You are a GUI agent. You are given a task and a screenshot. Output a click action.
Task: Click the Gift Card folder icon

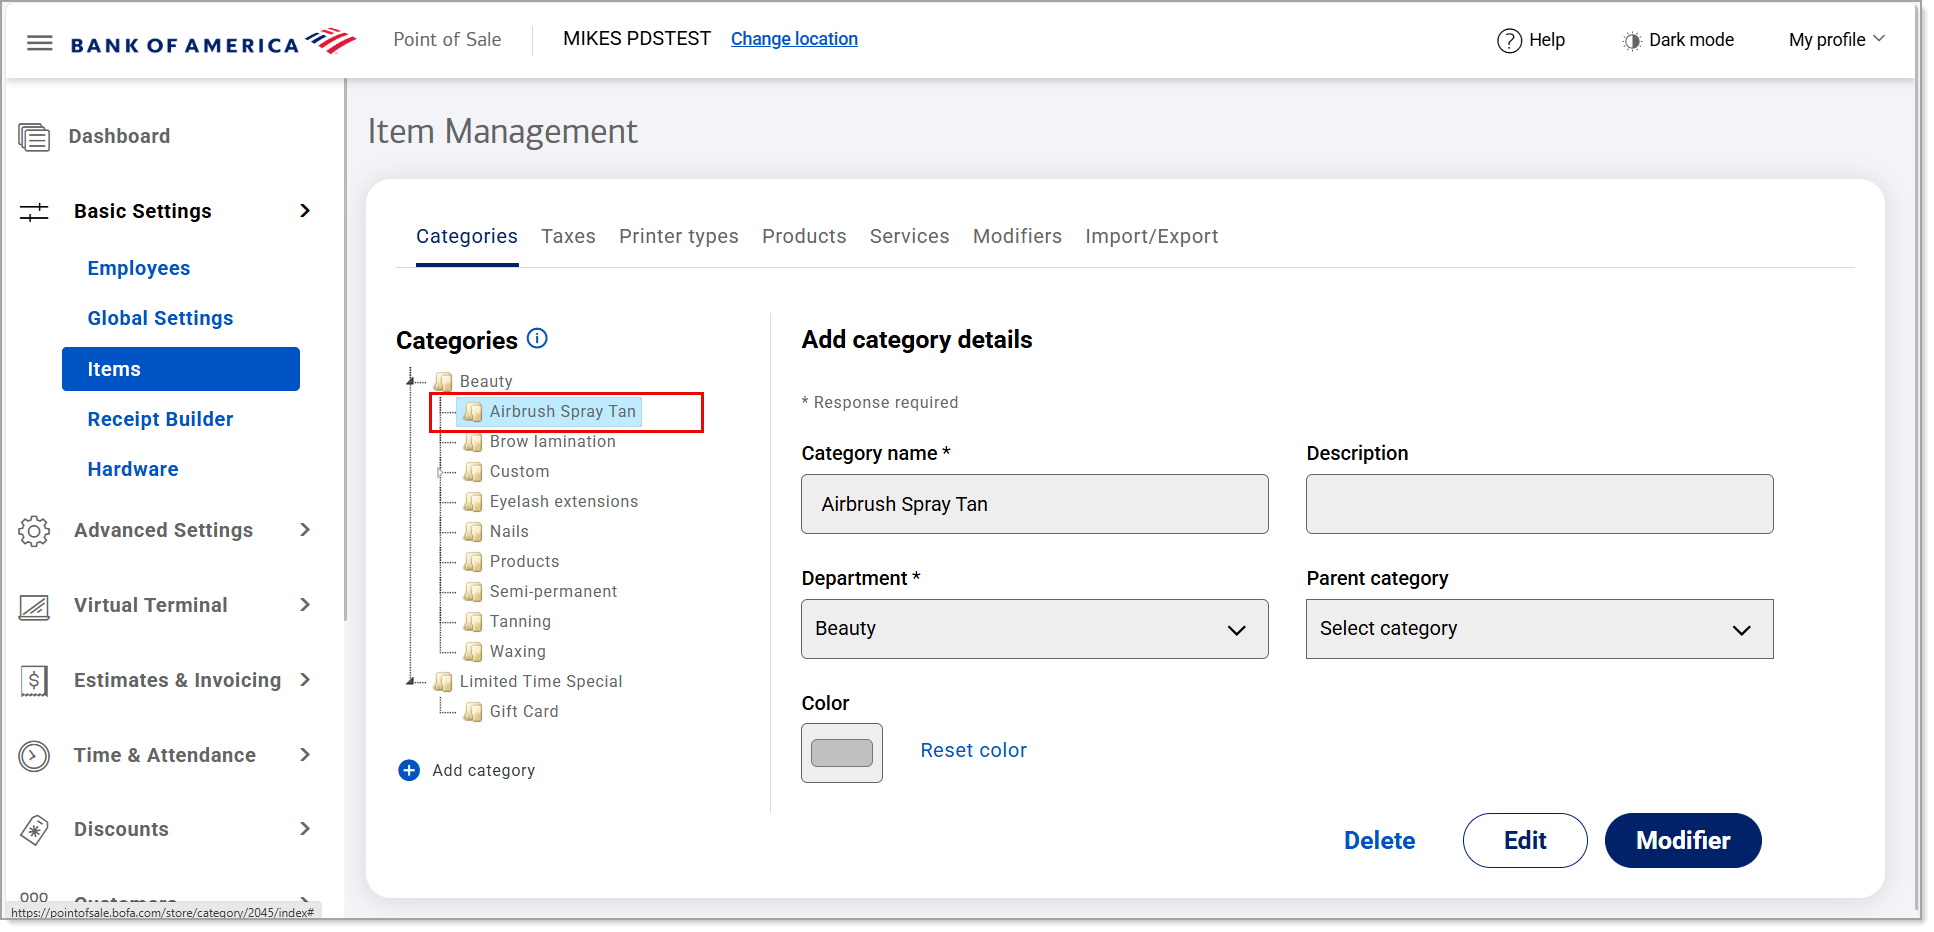[x=473, y=712]
